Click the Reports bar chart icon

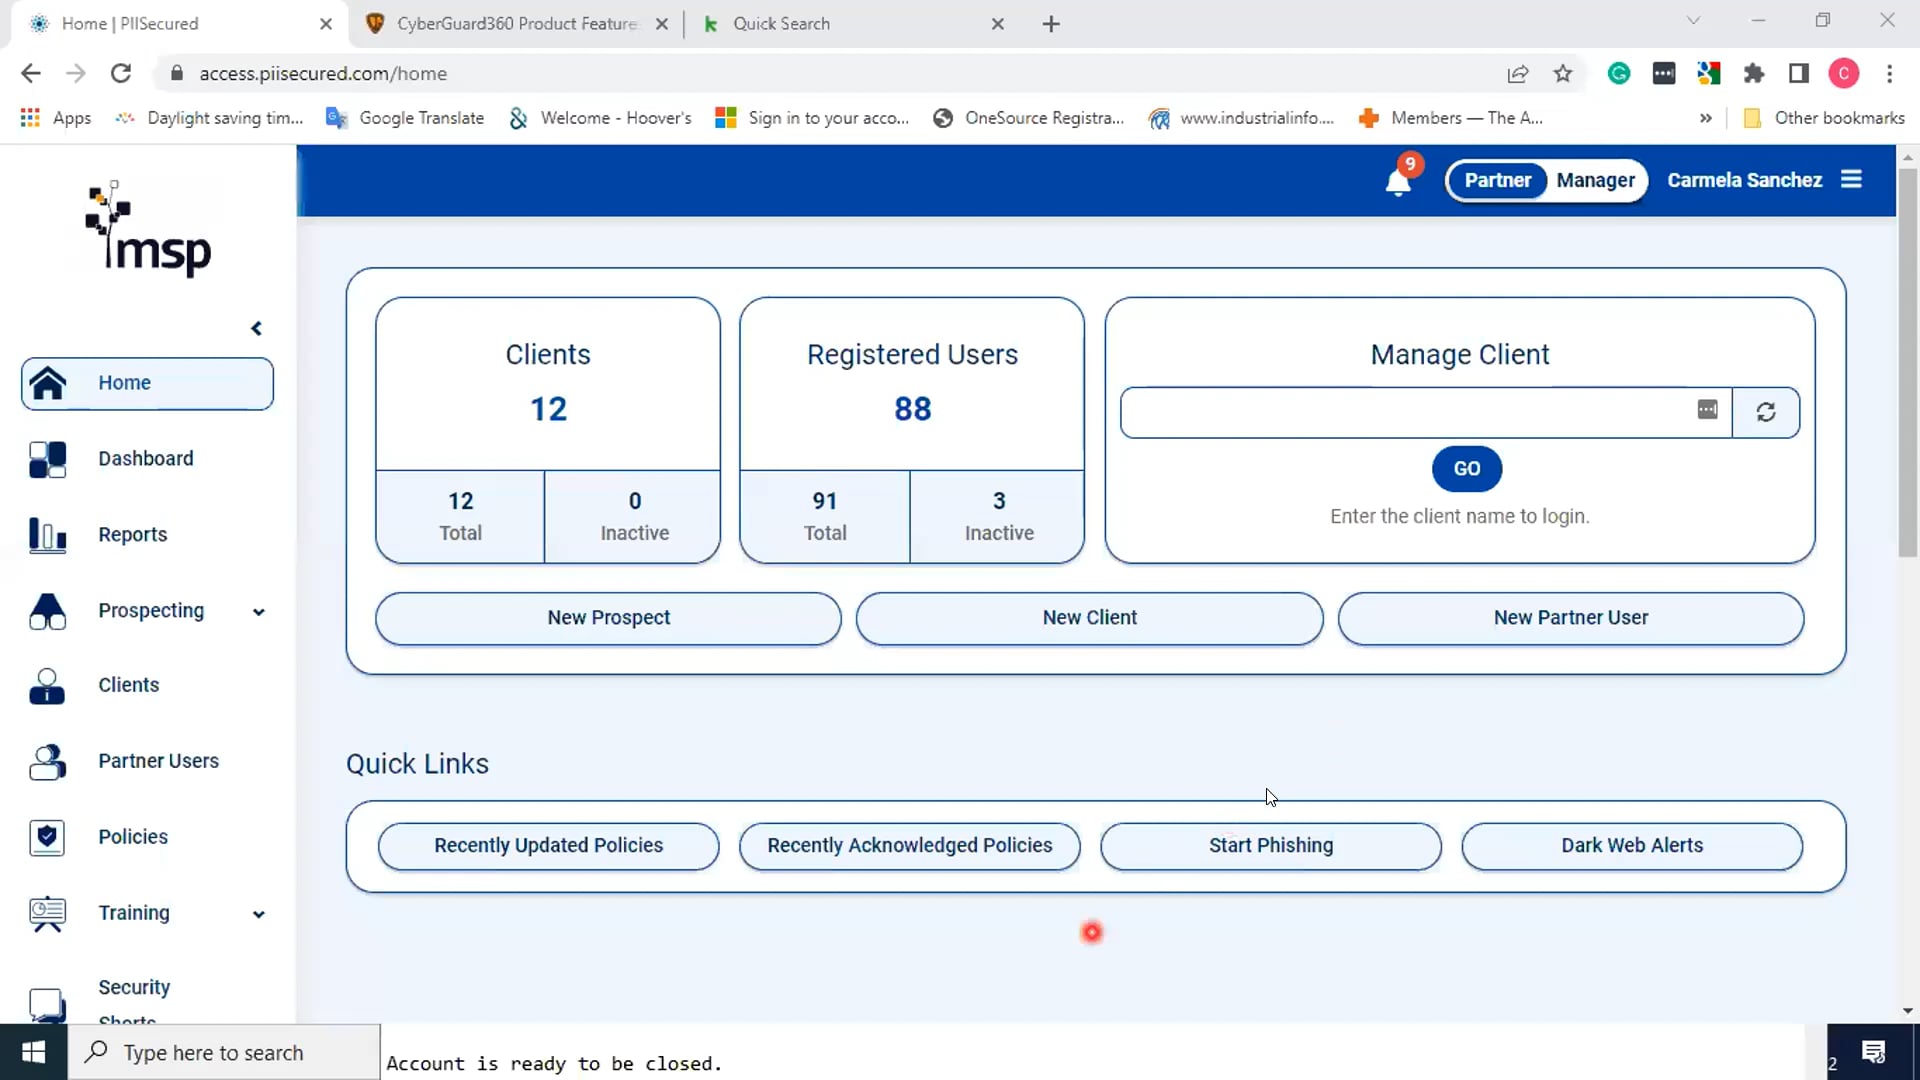coord(47,535)
